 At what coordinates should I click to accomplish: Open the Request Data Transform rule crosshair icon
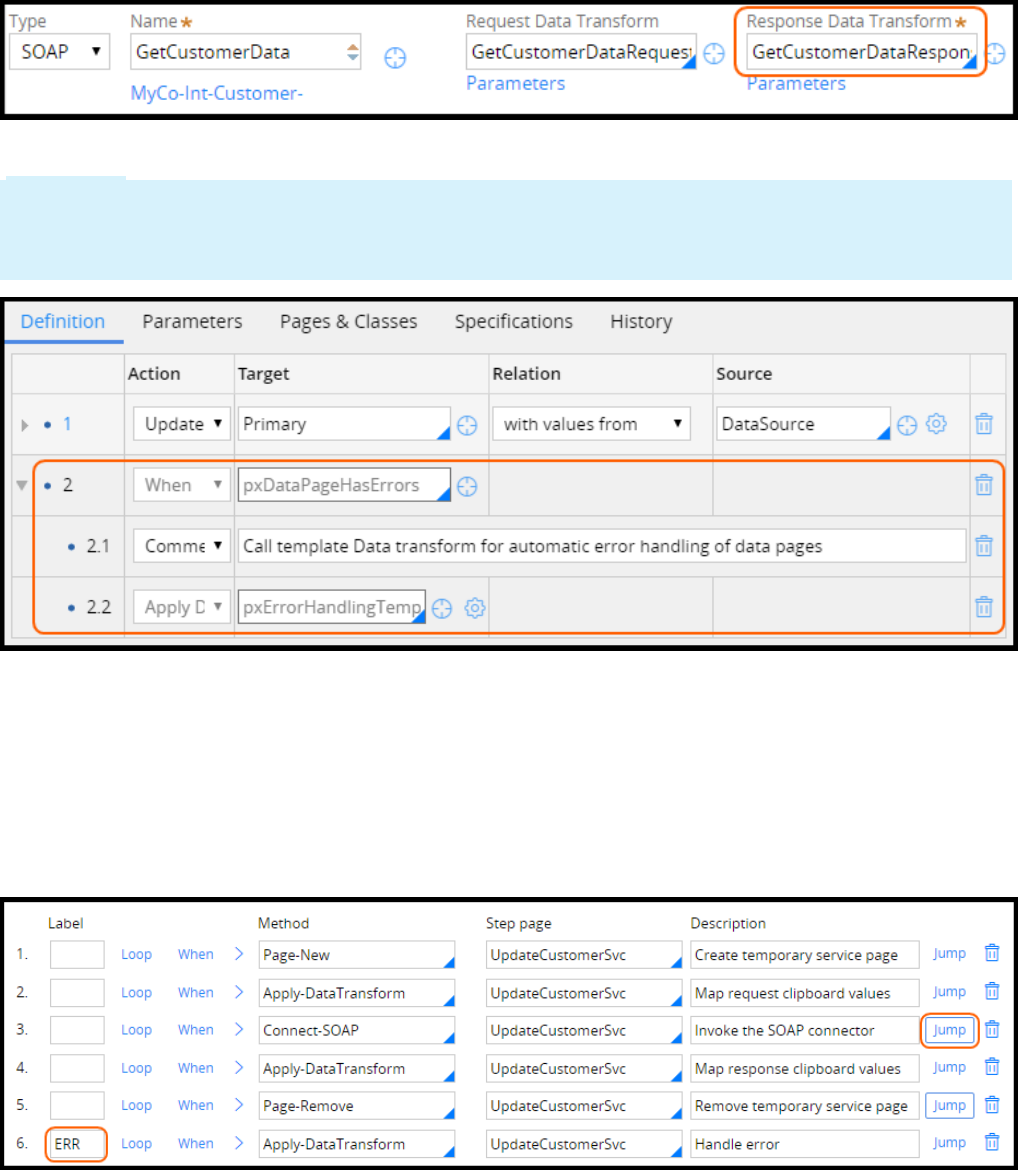[x=714, y=54]
